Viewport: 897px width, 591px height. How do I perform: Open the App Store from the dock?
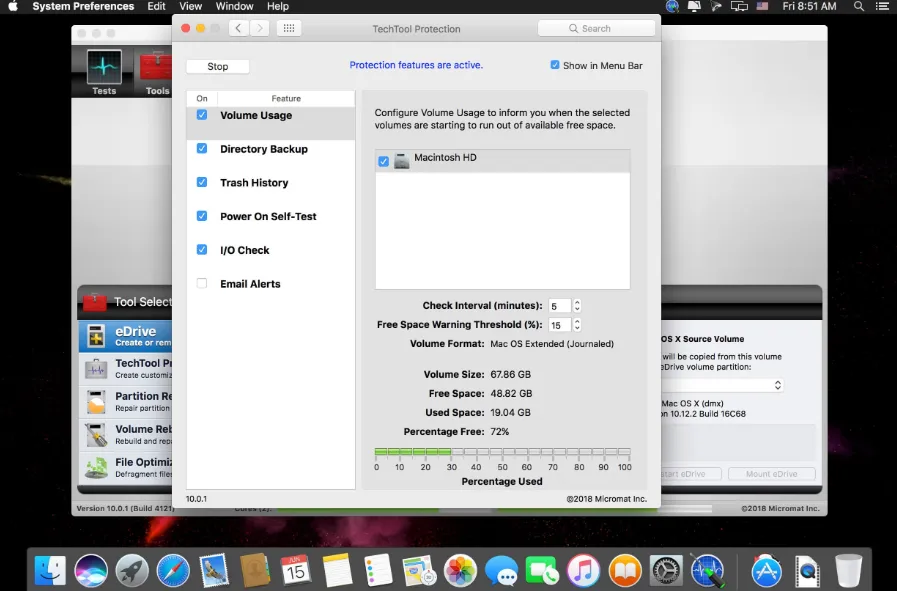pyautogui.click(x=767, y=570)
